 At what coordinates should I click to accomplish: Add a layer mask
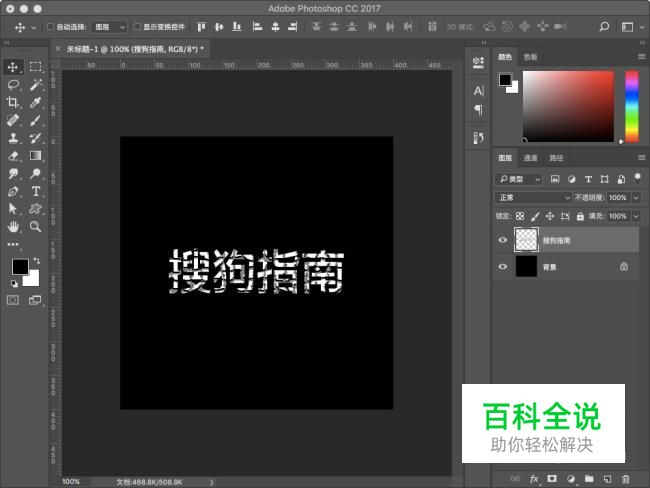point(552,479)
